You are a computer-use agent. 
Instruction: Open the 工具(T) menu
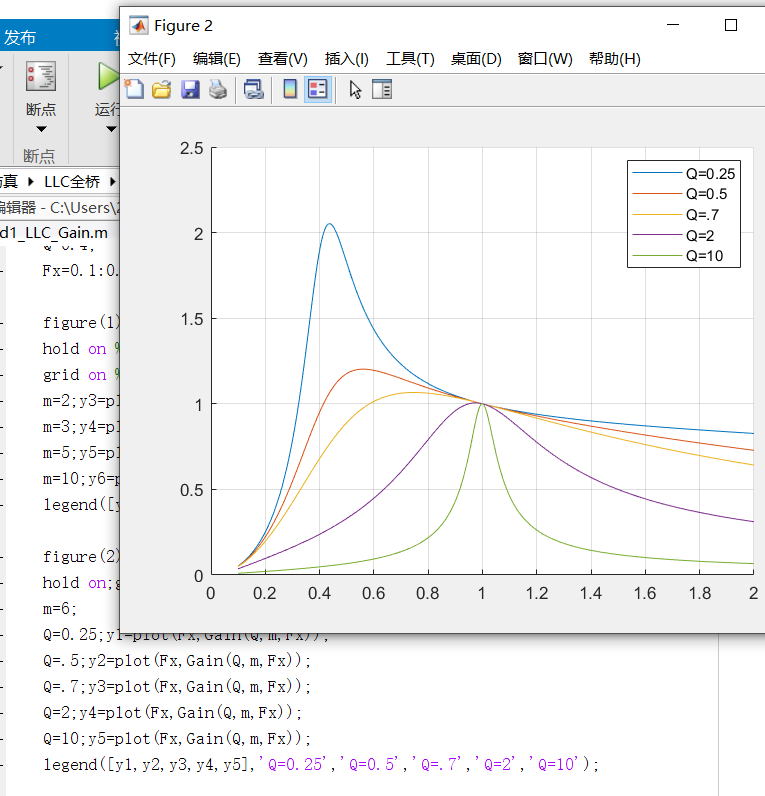coord(410,59)
